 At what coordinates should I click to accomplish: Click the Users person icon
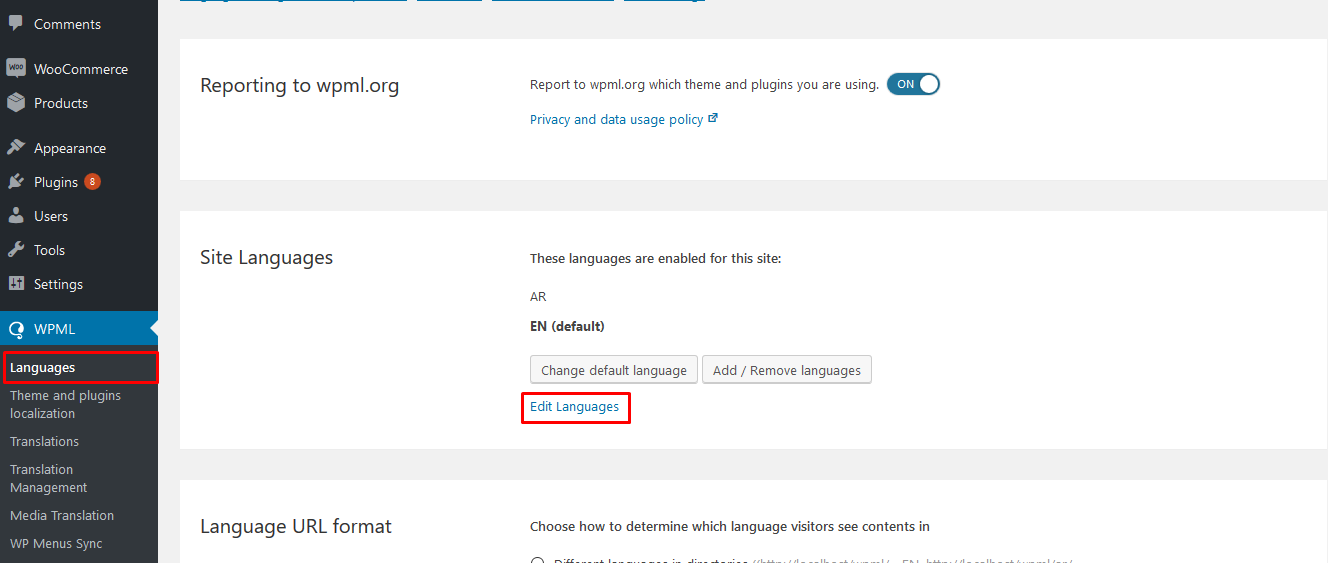16,216
